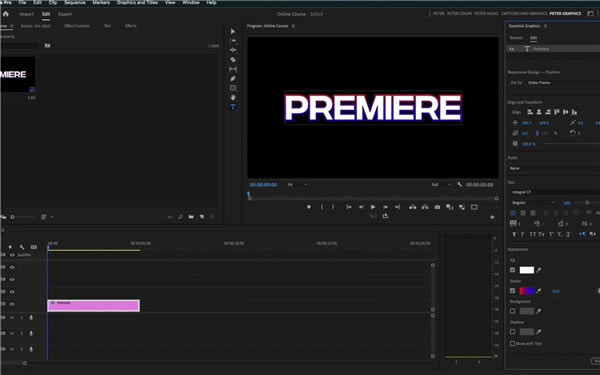Select the Ripple Edit tool
The image size is (600, 375).
[233, 50]
